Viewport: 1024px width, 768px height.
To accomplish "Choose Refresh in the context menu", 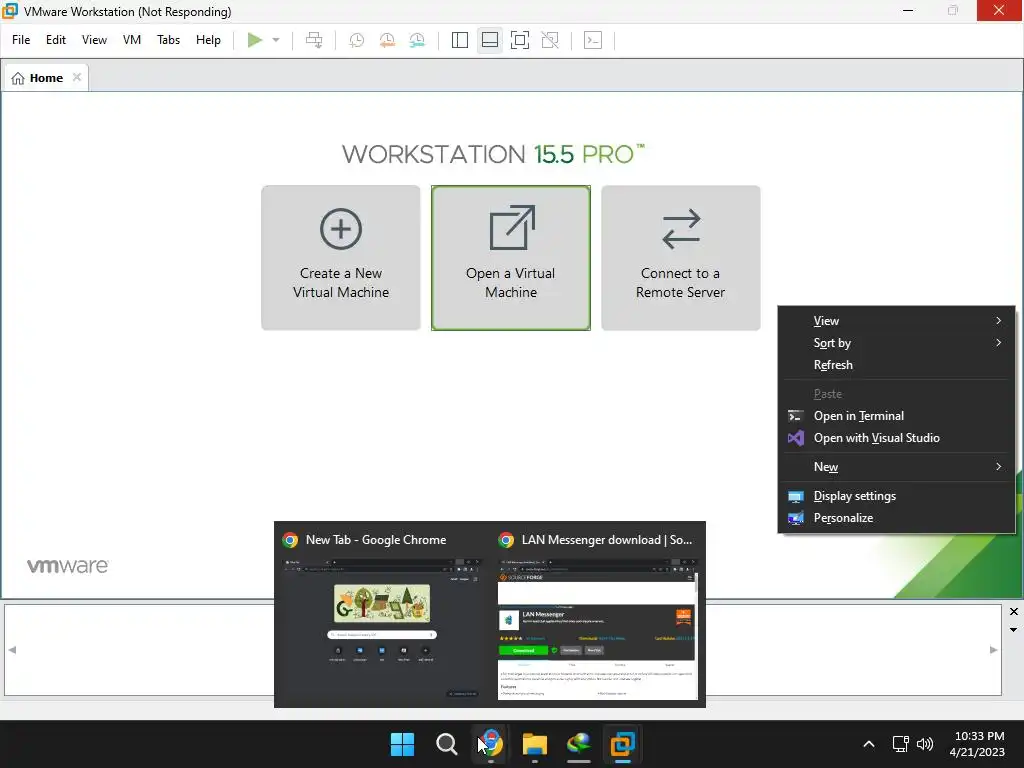I will coord(896,365).
